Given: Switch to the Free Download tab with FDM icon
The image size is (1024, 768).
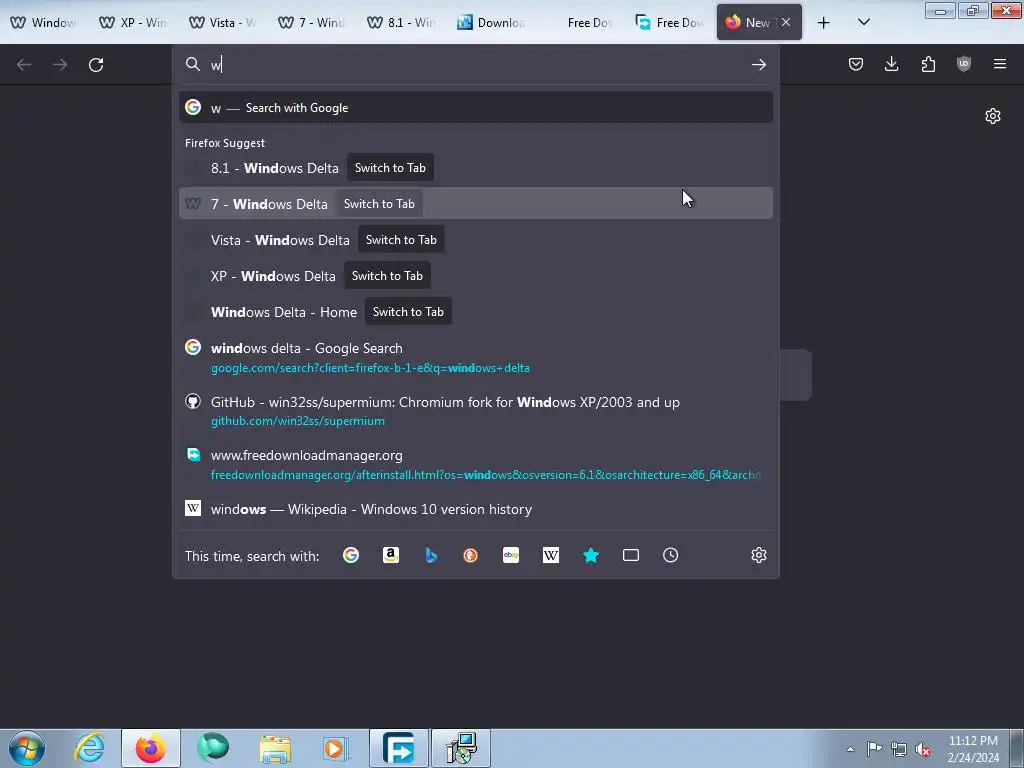Looking at the screenshot, I should pos(669,22).
